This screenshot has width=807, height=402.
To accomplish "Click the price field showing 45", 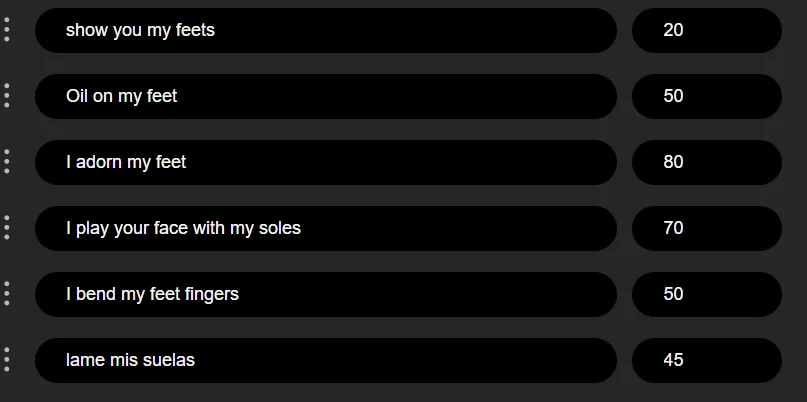I will (x=706, y=360).
